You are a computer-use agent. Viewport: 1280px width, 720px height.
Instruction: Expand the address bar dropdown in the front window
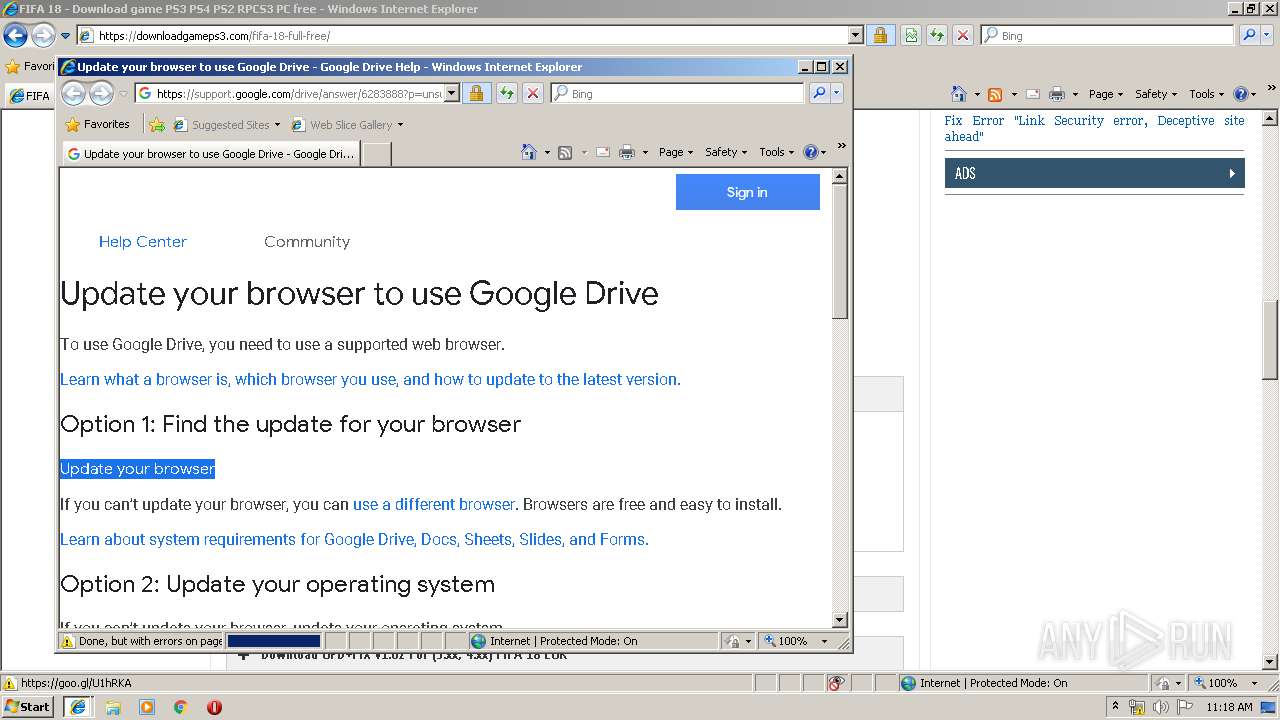click(x=452, y=93)
